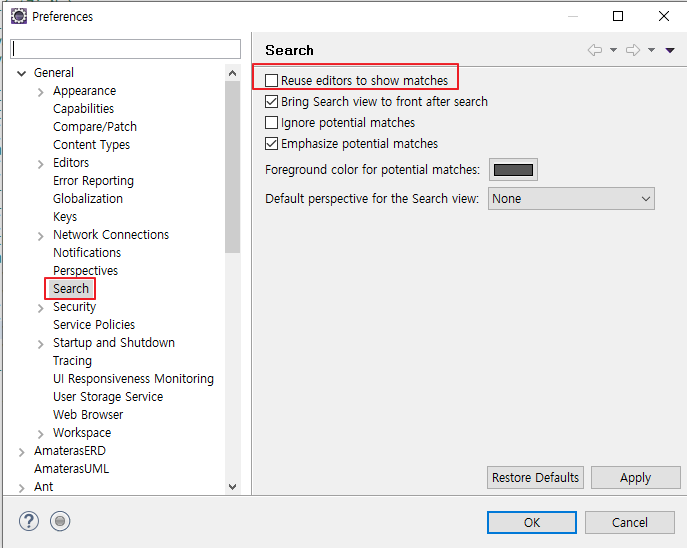Open Service Policies page
687x548 pixels.
point(94,325)
